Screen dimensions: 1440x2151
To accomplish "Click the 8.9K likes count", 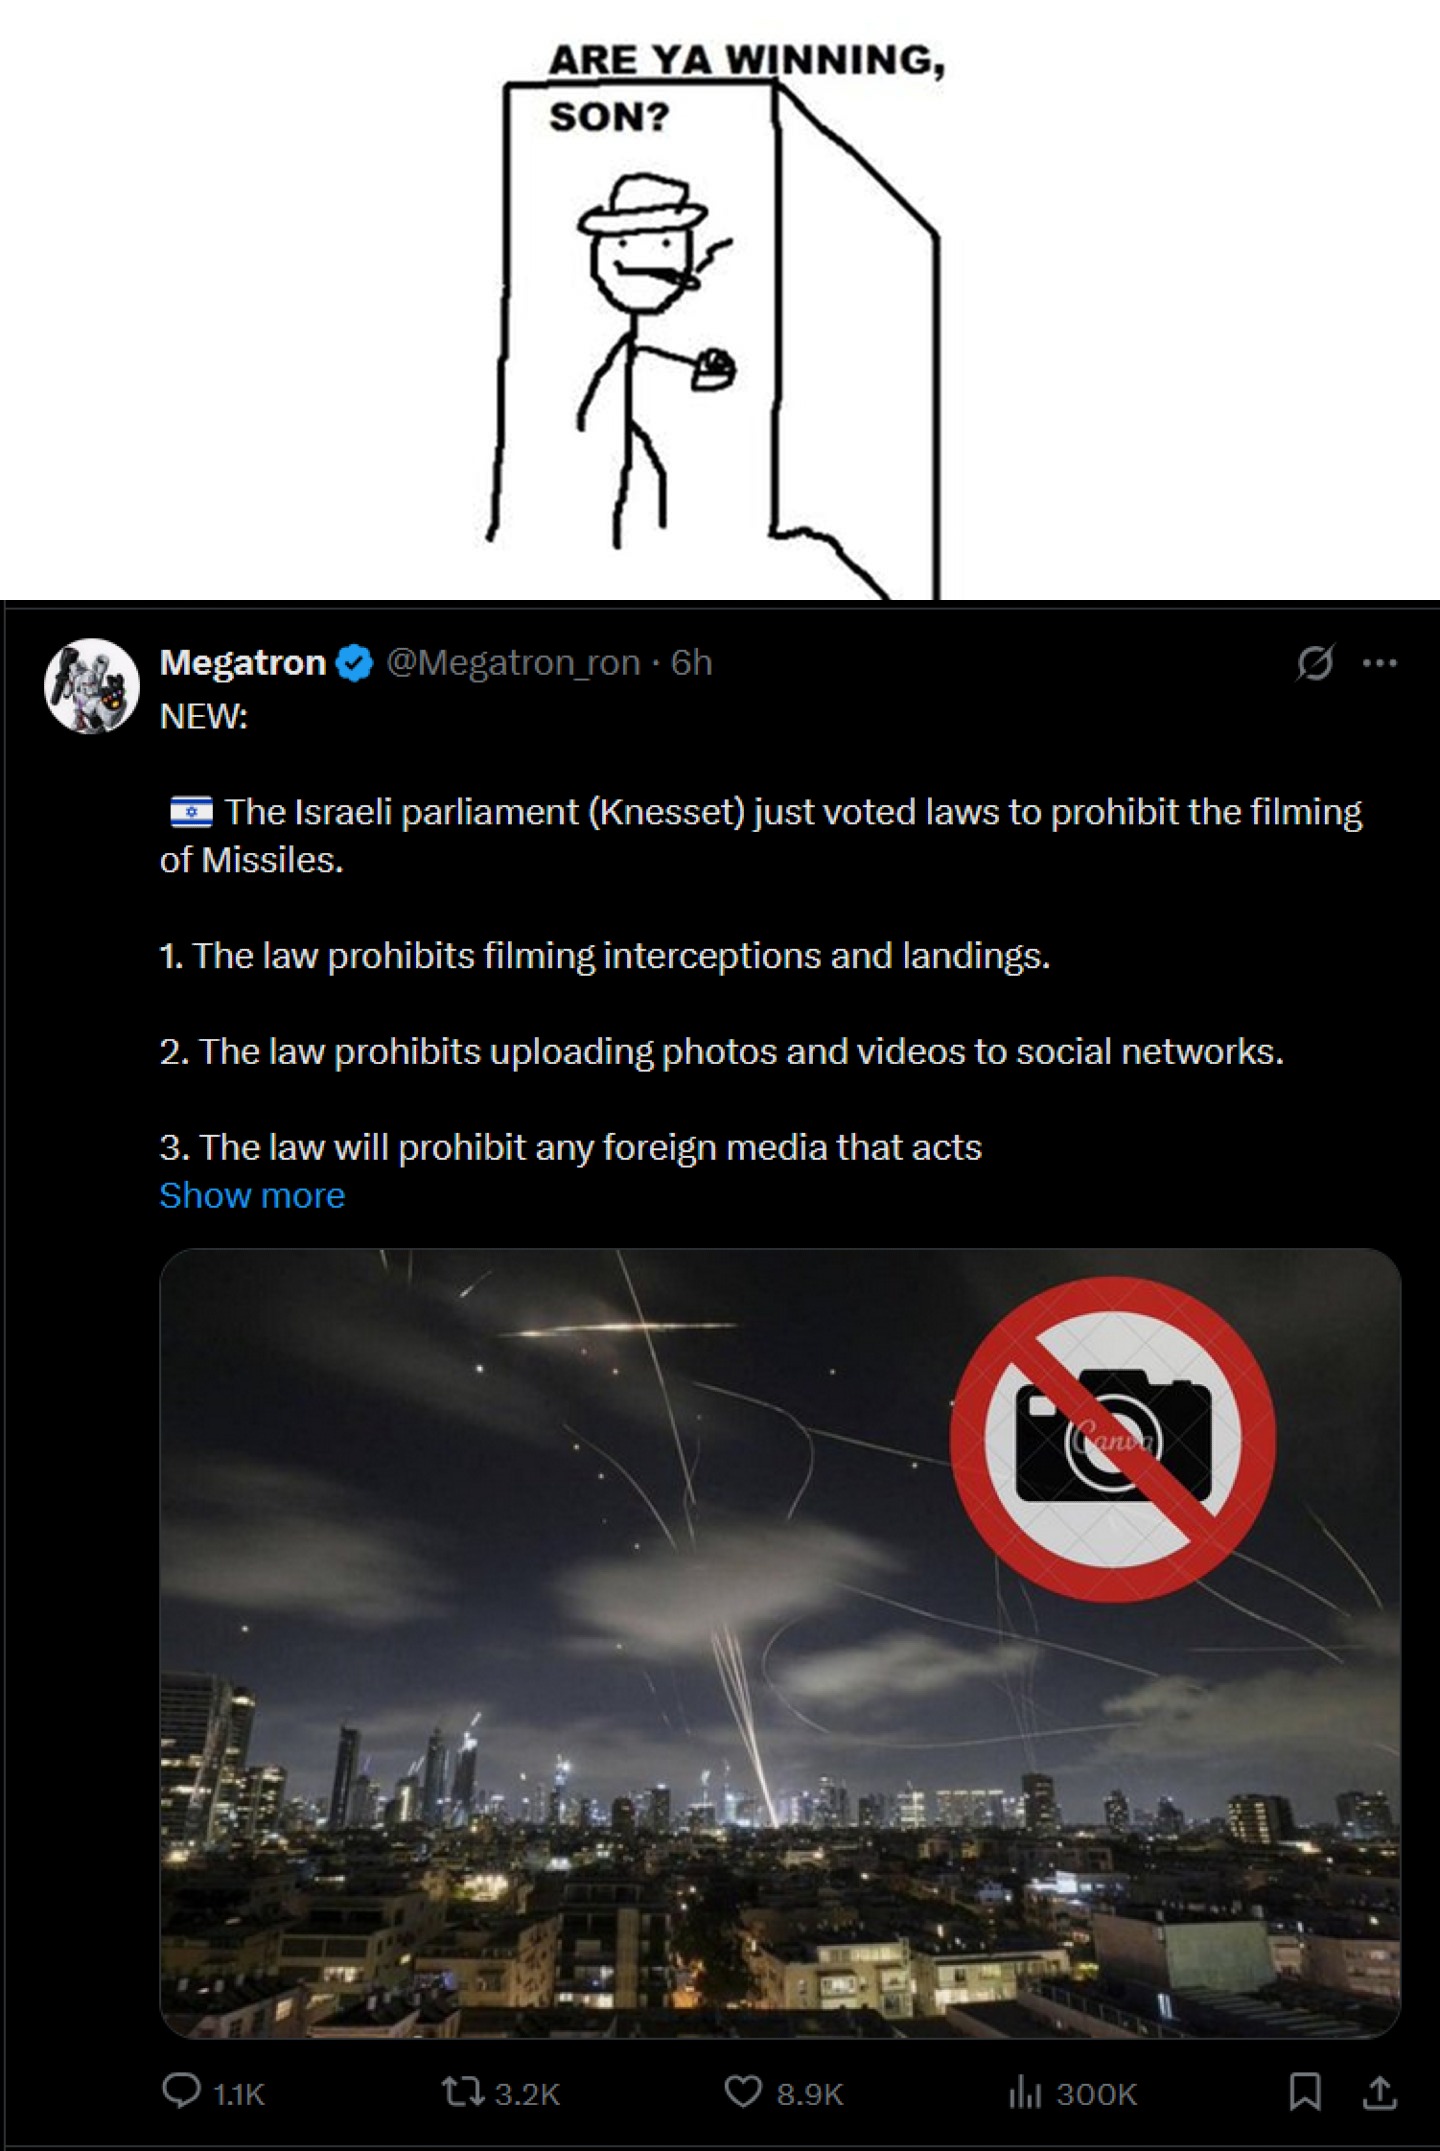I will pyautogui.click(x=810, y=2094).
